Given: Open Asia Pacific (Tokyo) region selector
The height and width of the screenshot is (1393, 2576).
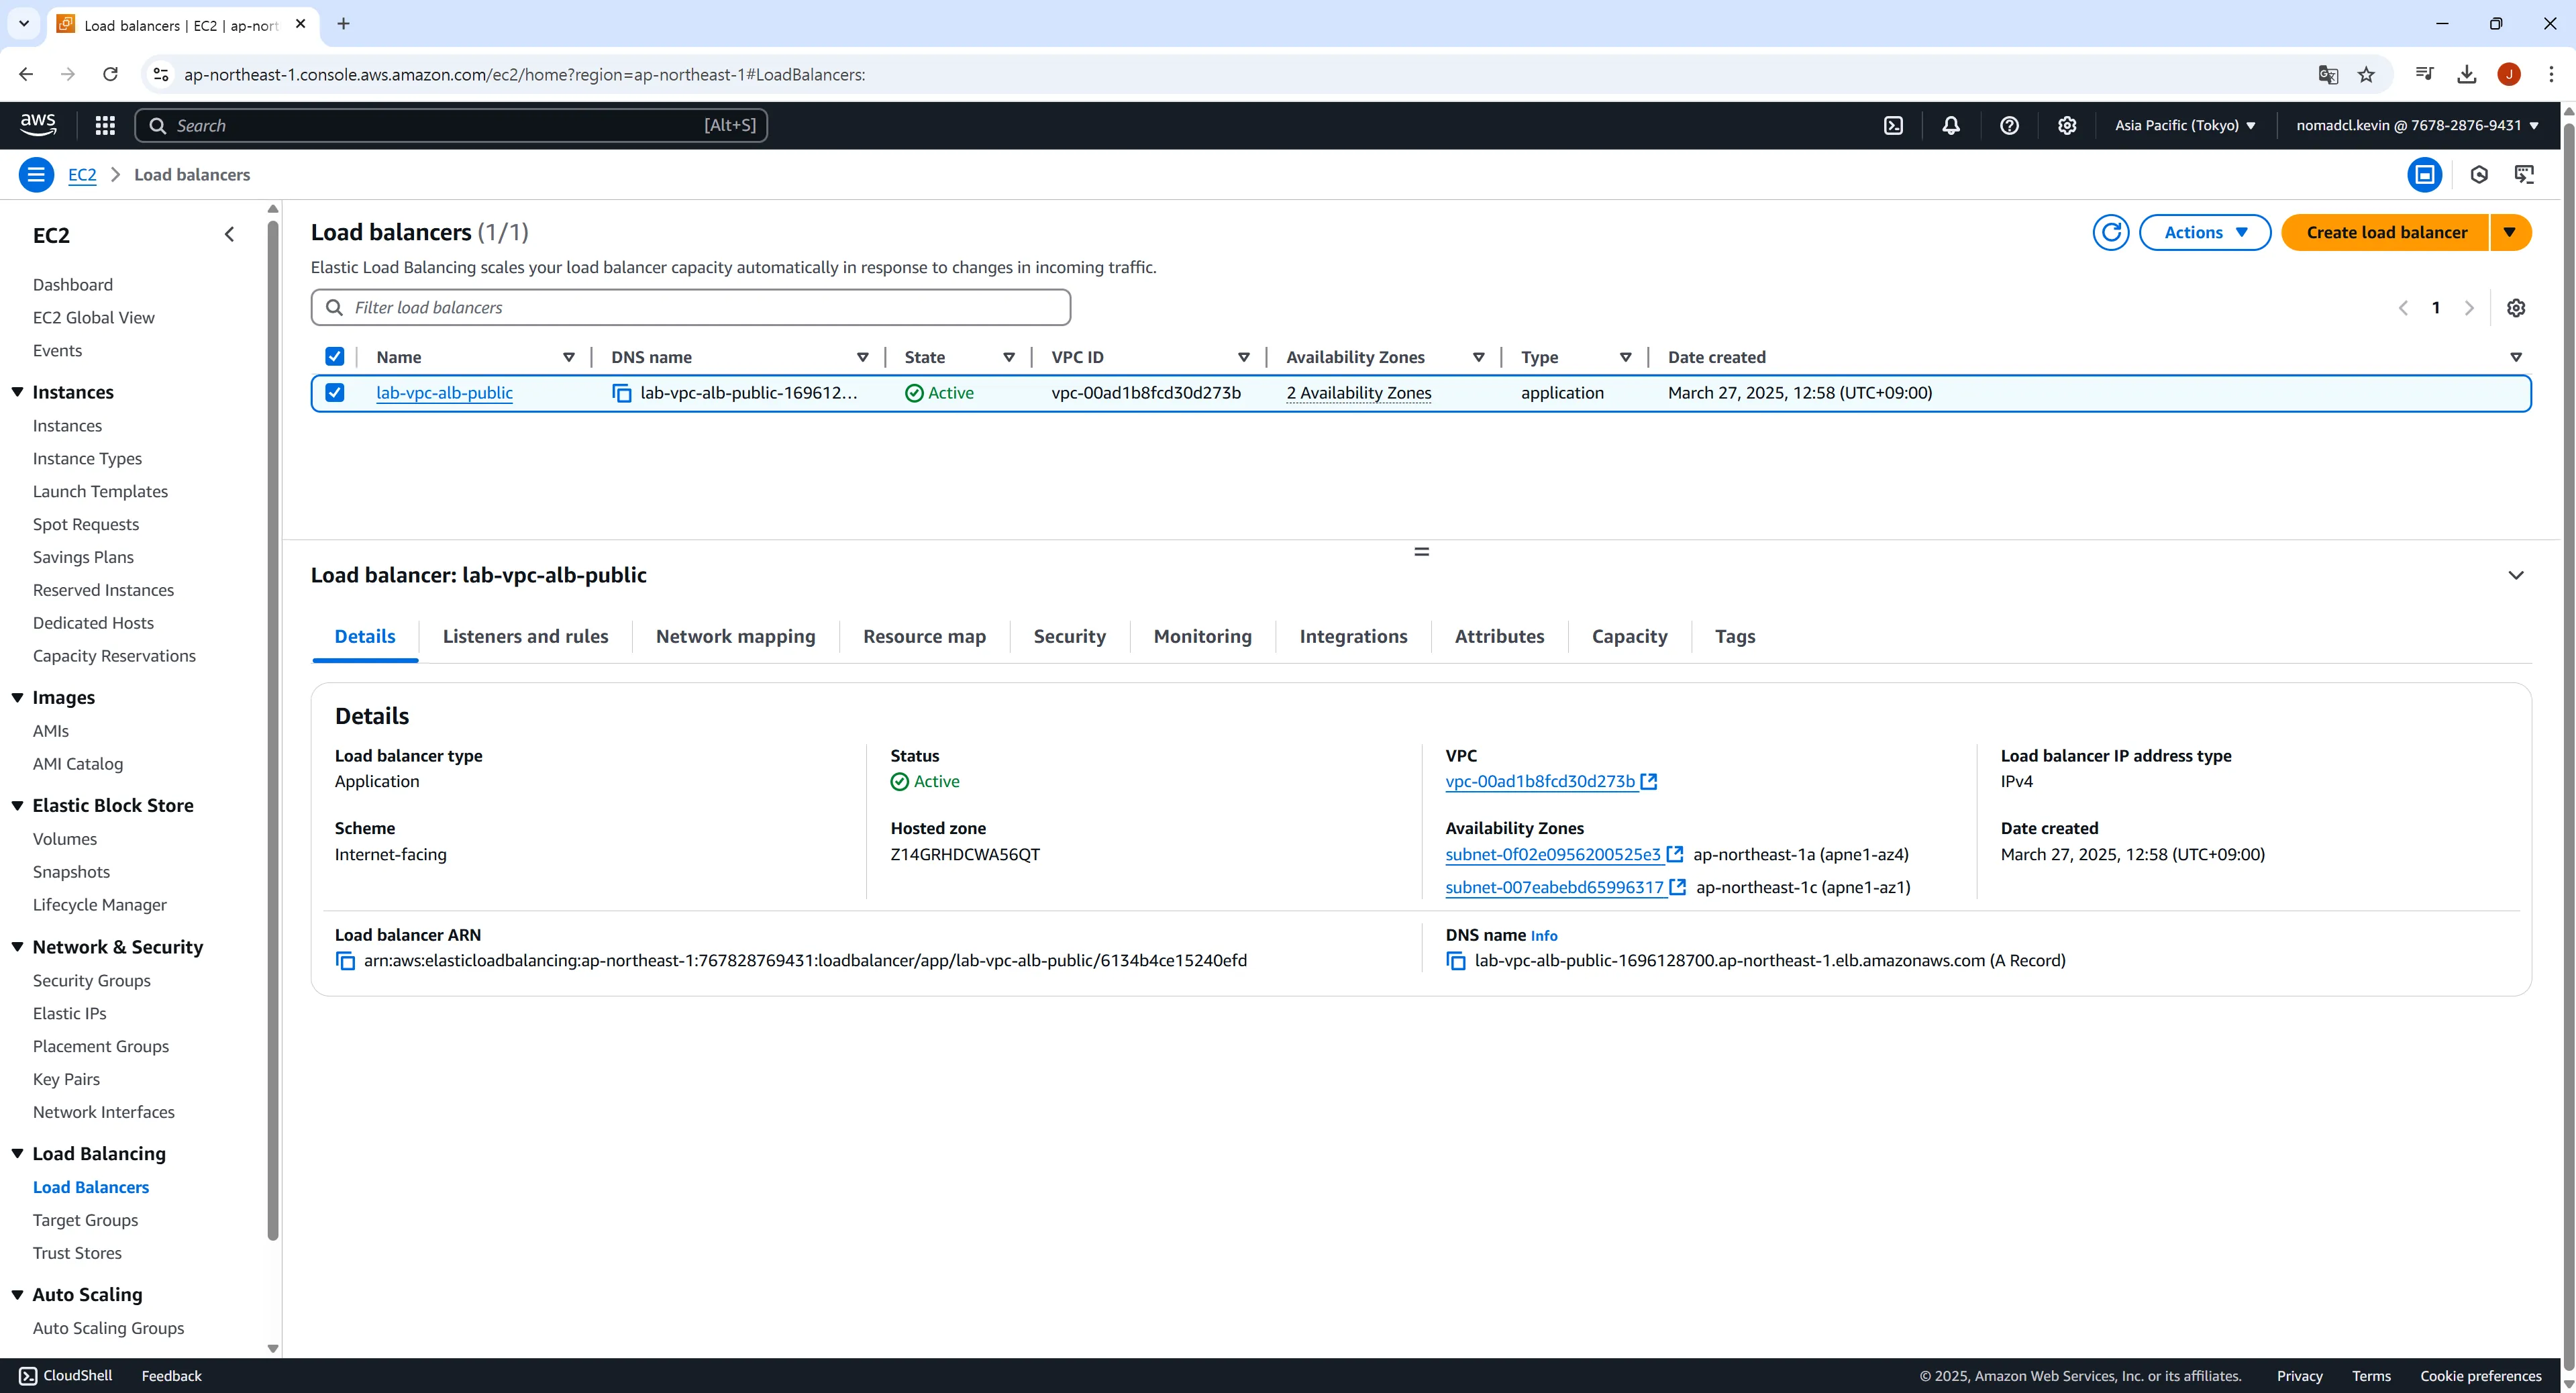Looking at the screenshot, I should click(2184, 125).
